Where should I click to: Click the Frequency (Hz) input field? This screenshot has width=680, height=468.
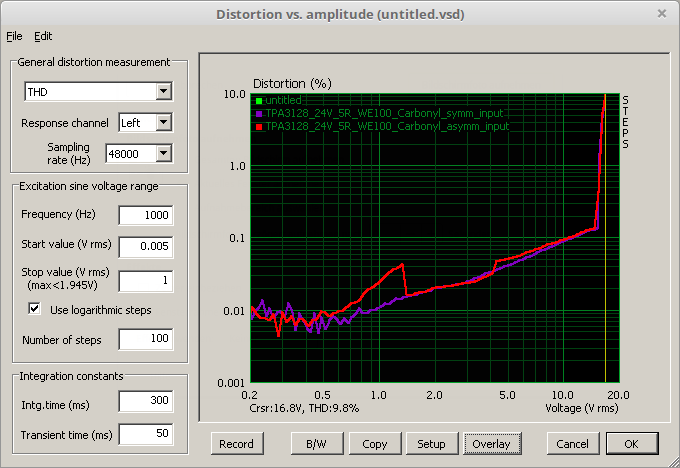click(145, 215)
